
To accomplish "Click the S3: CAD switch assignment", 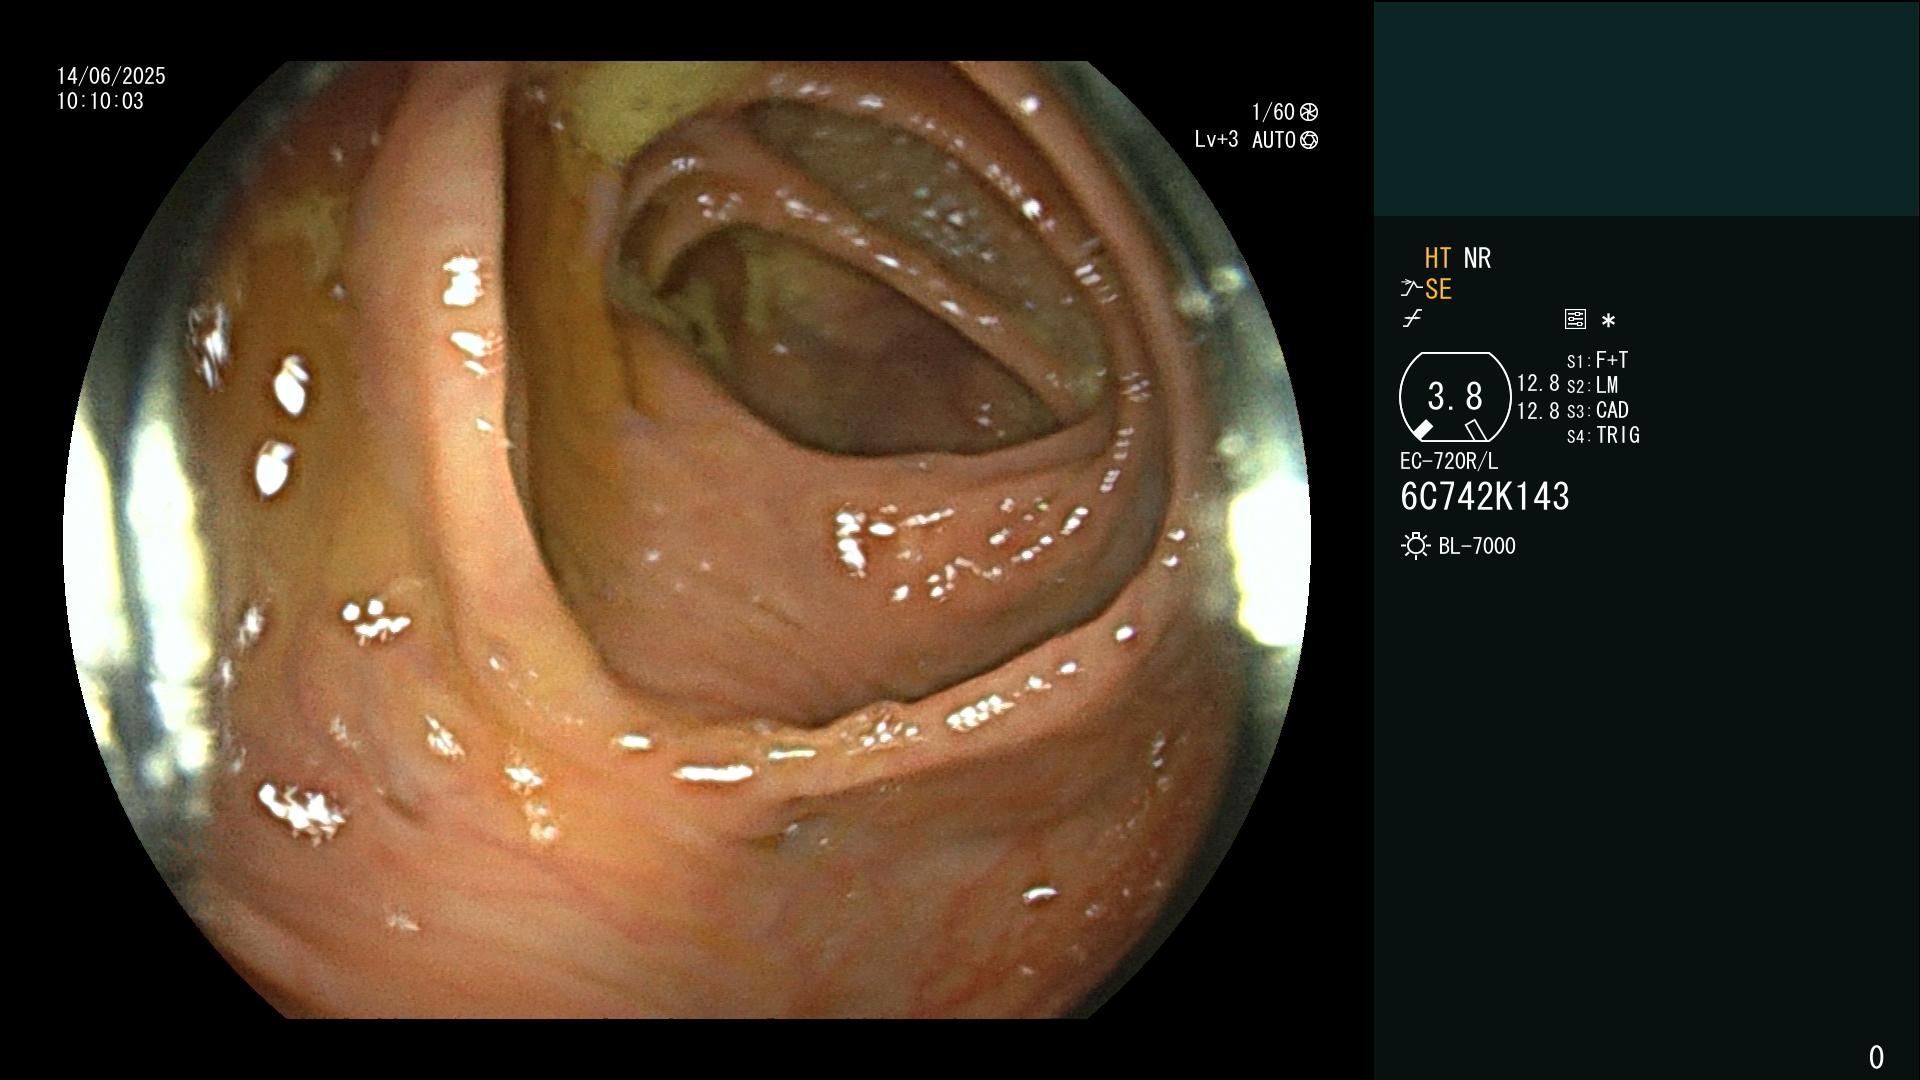I will point(1598,411).
